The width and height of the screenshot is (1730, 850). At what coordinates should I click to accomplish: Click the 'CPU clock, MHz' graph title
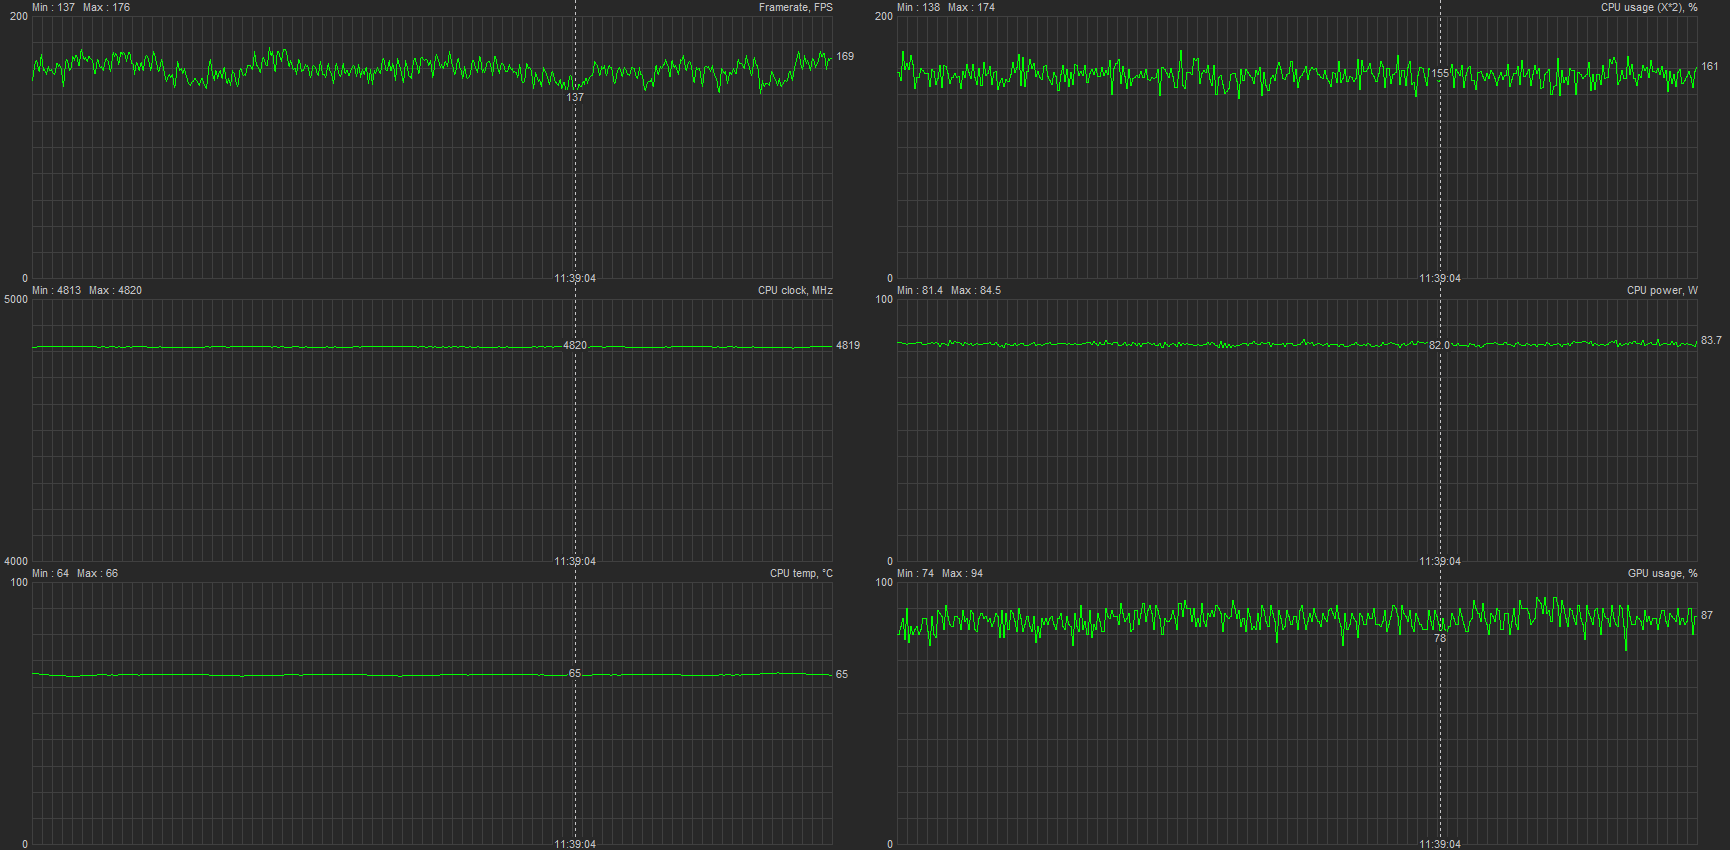click(x=795, y=291)
